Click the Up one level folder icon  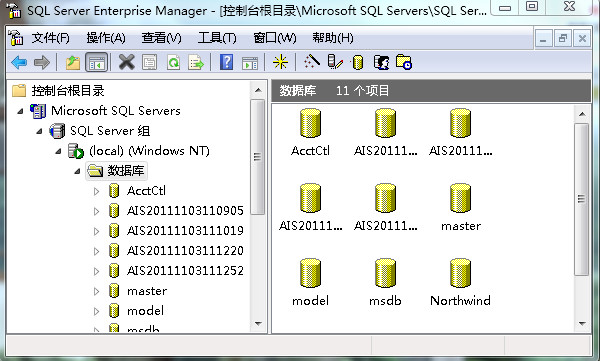coord(73,62)
